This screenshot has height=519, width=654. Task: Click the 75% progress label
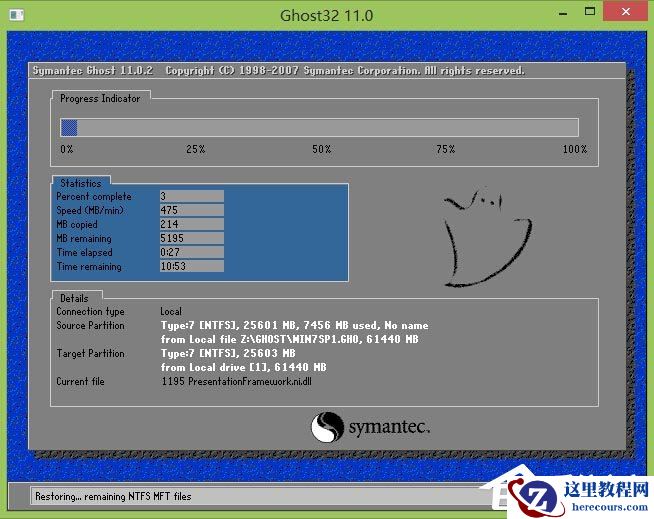click(x=446, y=149)
